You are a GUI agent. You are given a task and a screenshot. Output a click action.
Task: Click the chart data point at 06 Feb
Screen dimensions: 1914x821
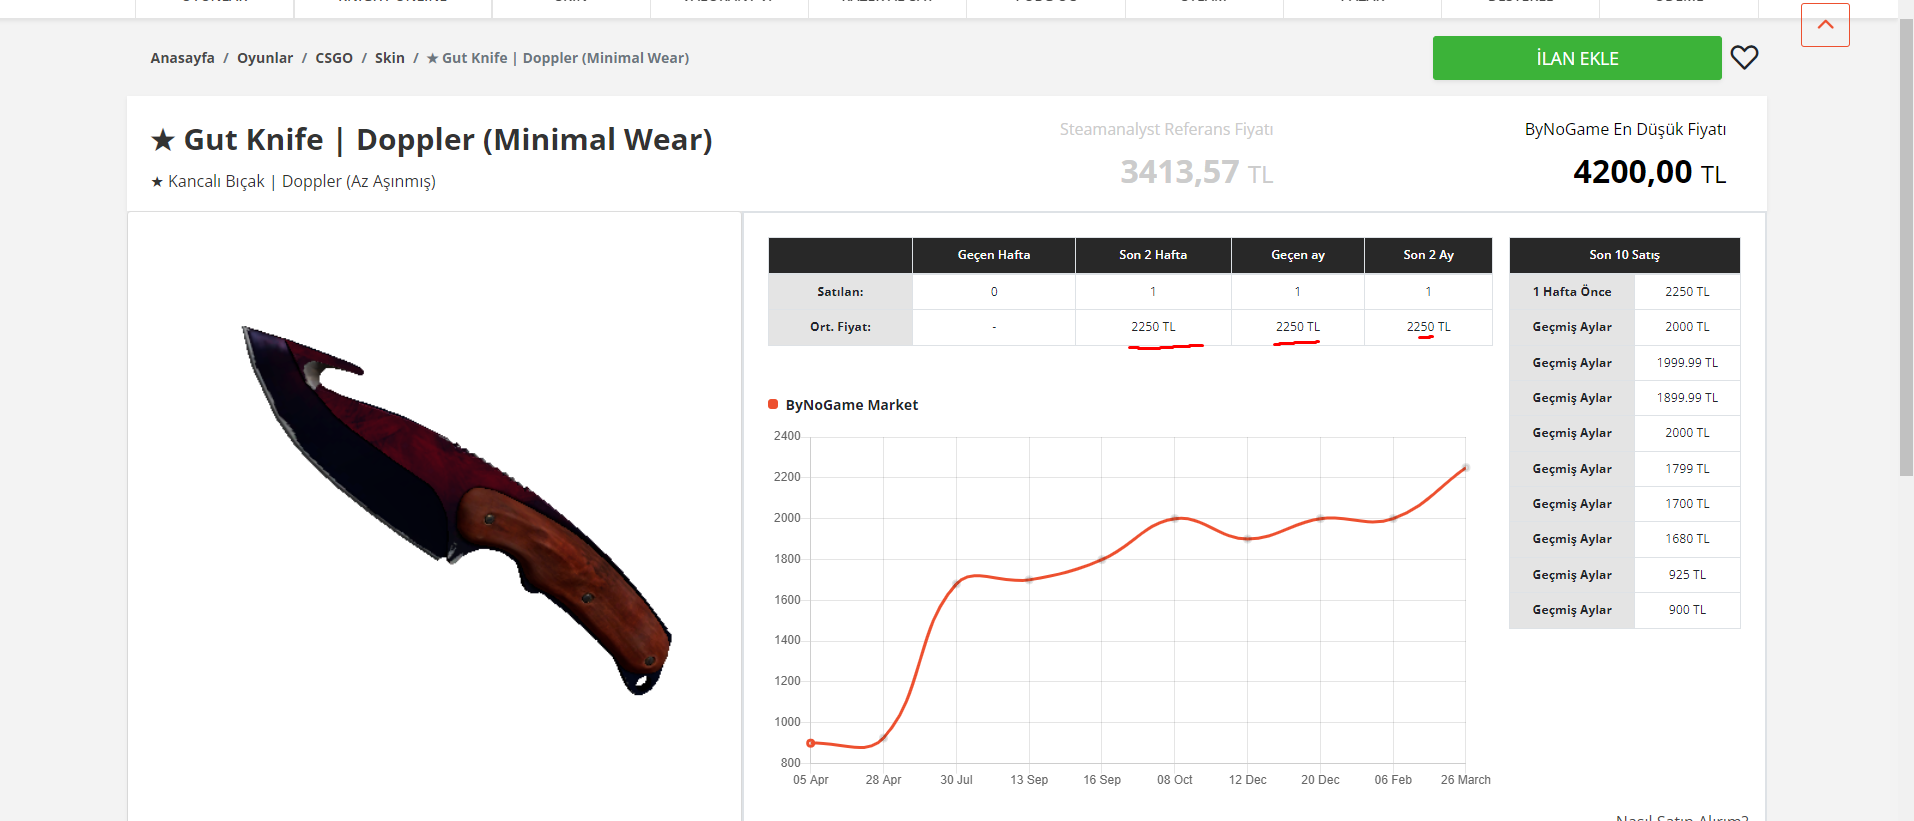tap(1393, 518)
